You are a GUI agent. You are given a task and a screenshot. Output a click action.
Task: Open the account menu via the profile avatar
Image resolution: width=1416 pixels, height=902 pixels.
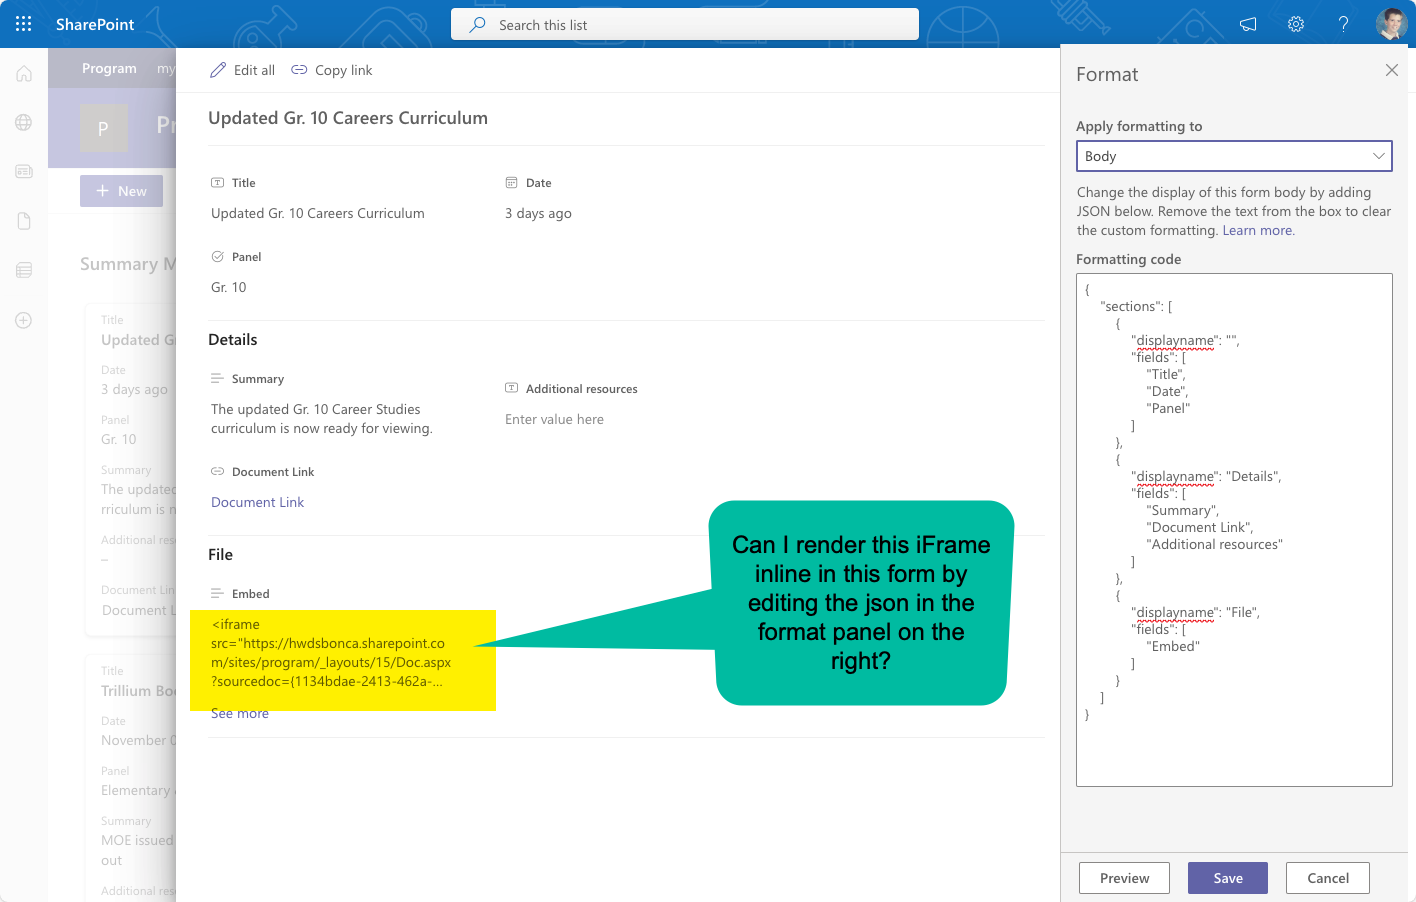[1391, 24]
